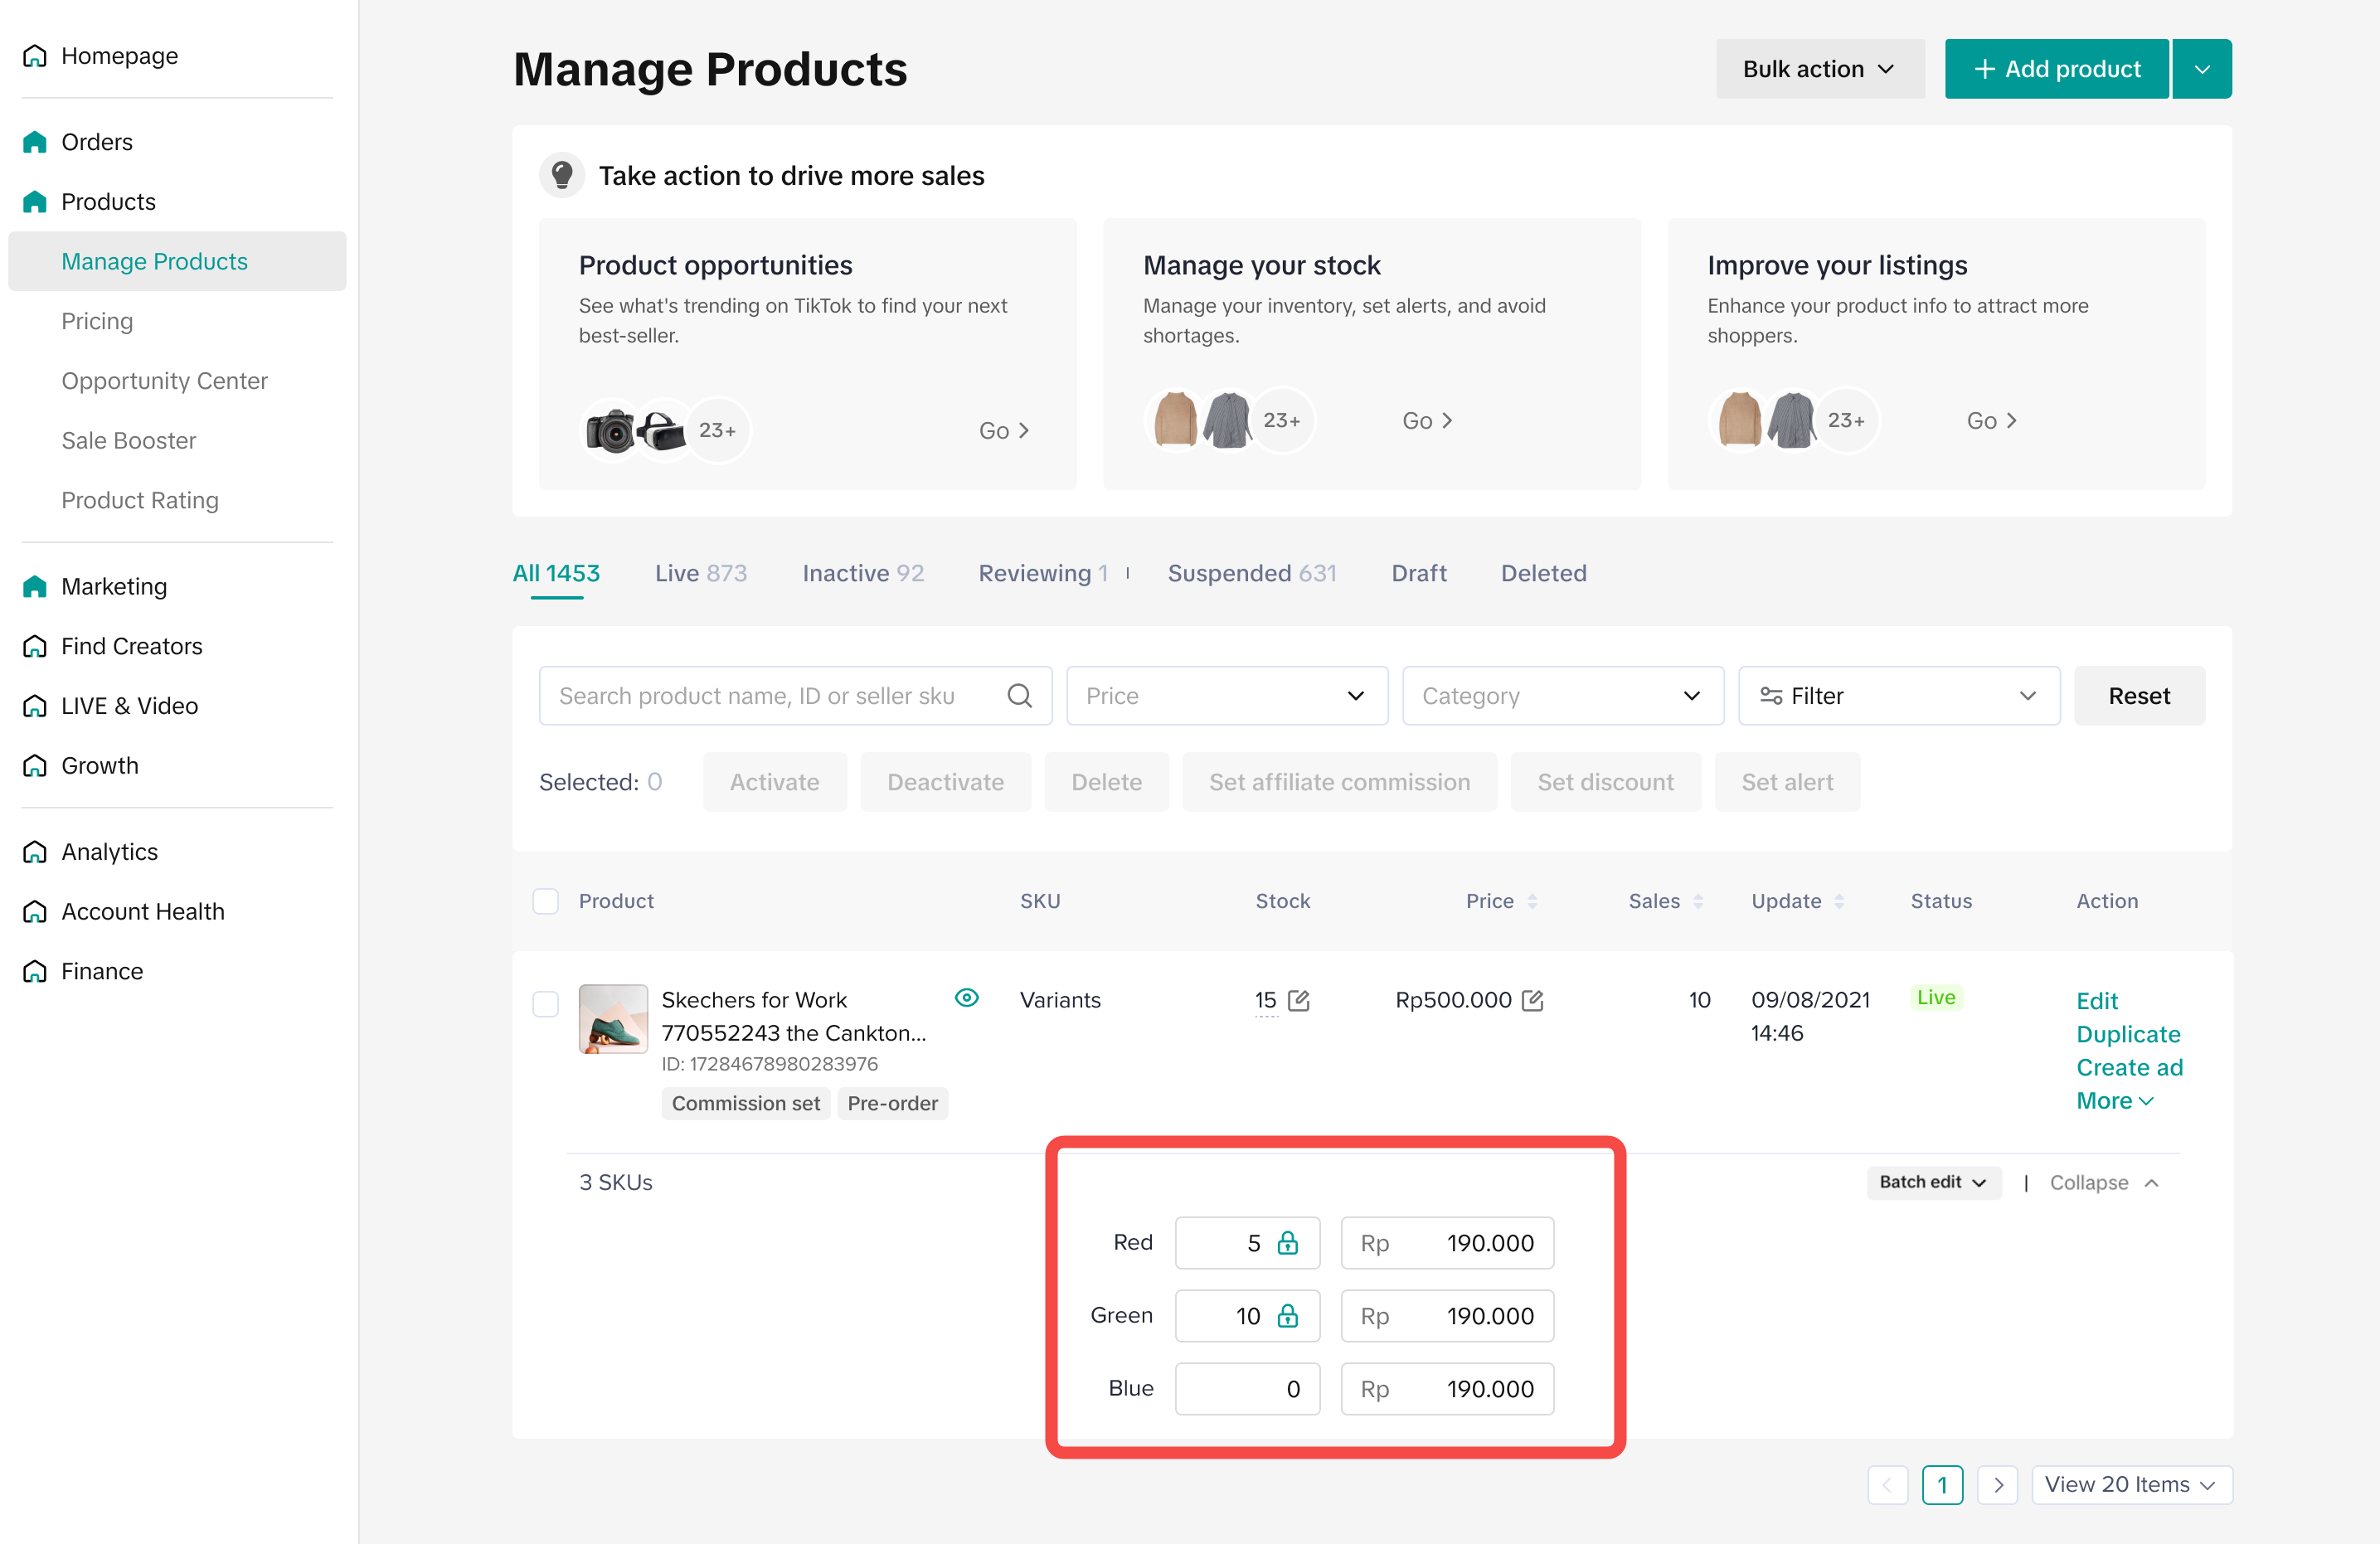Click the lightbulb icon beside Take action
2380x1544 pixels.
coord(562,175)
